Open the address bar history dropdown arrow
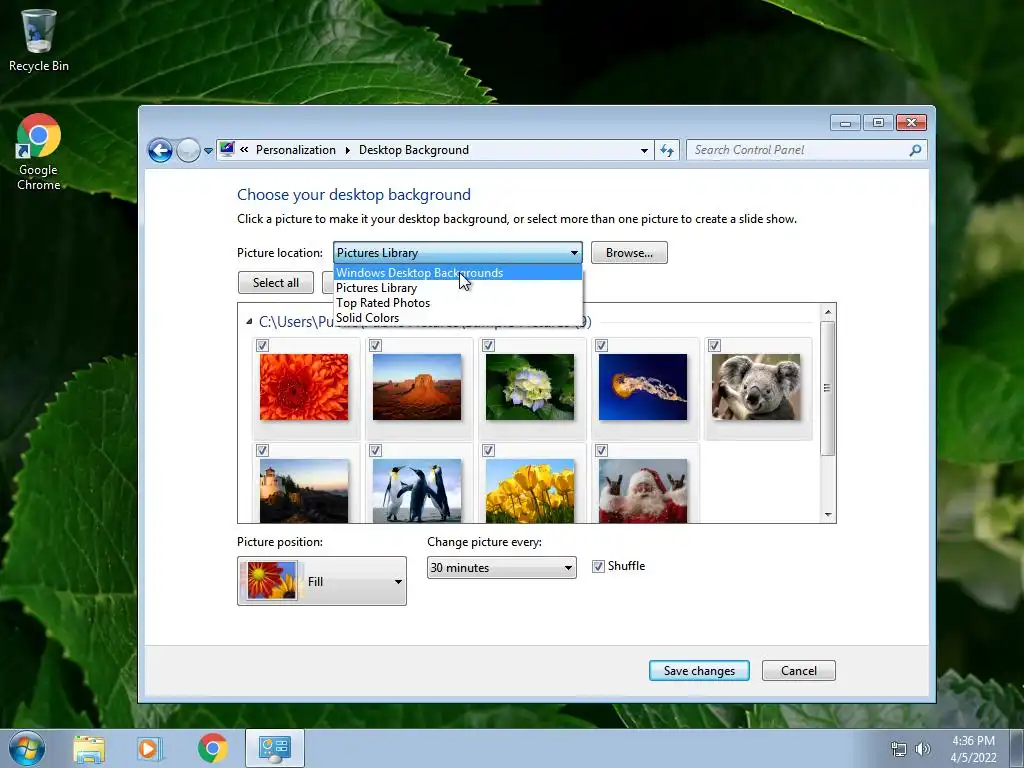1024x768 pixels. (644, 150)
